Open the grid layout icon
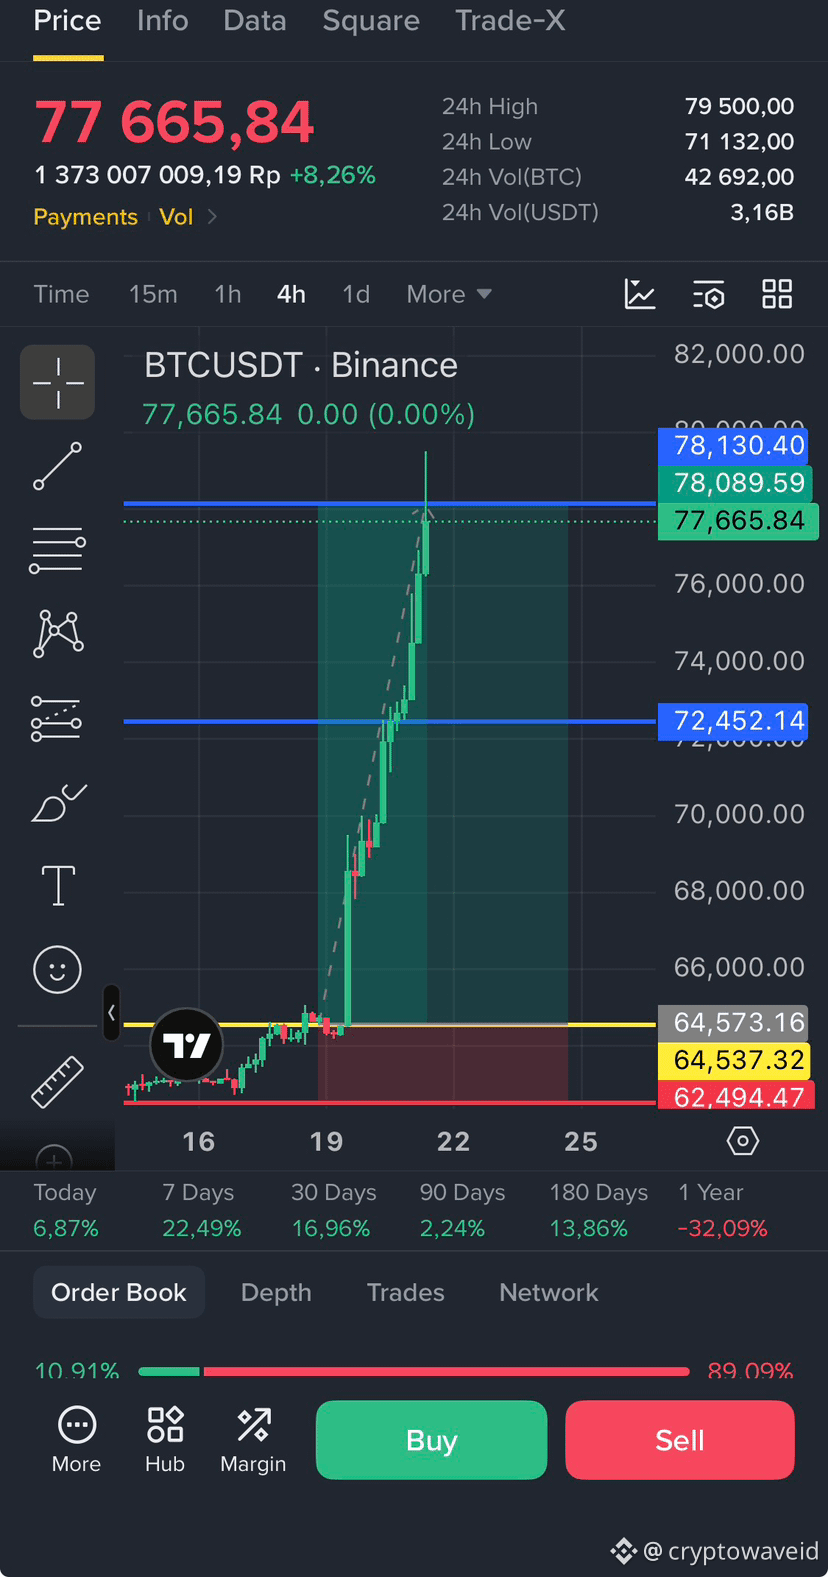 777,294
